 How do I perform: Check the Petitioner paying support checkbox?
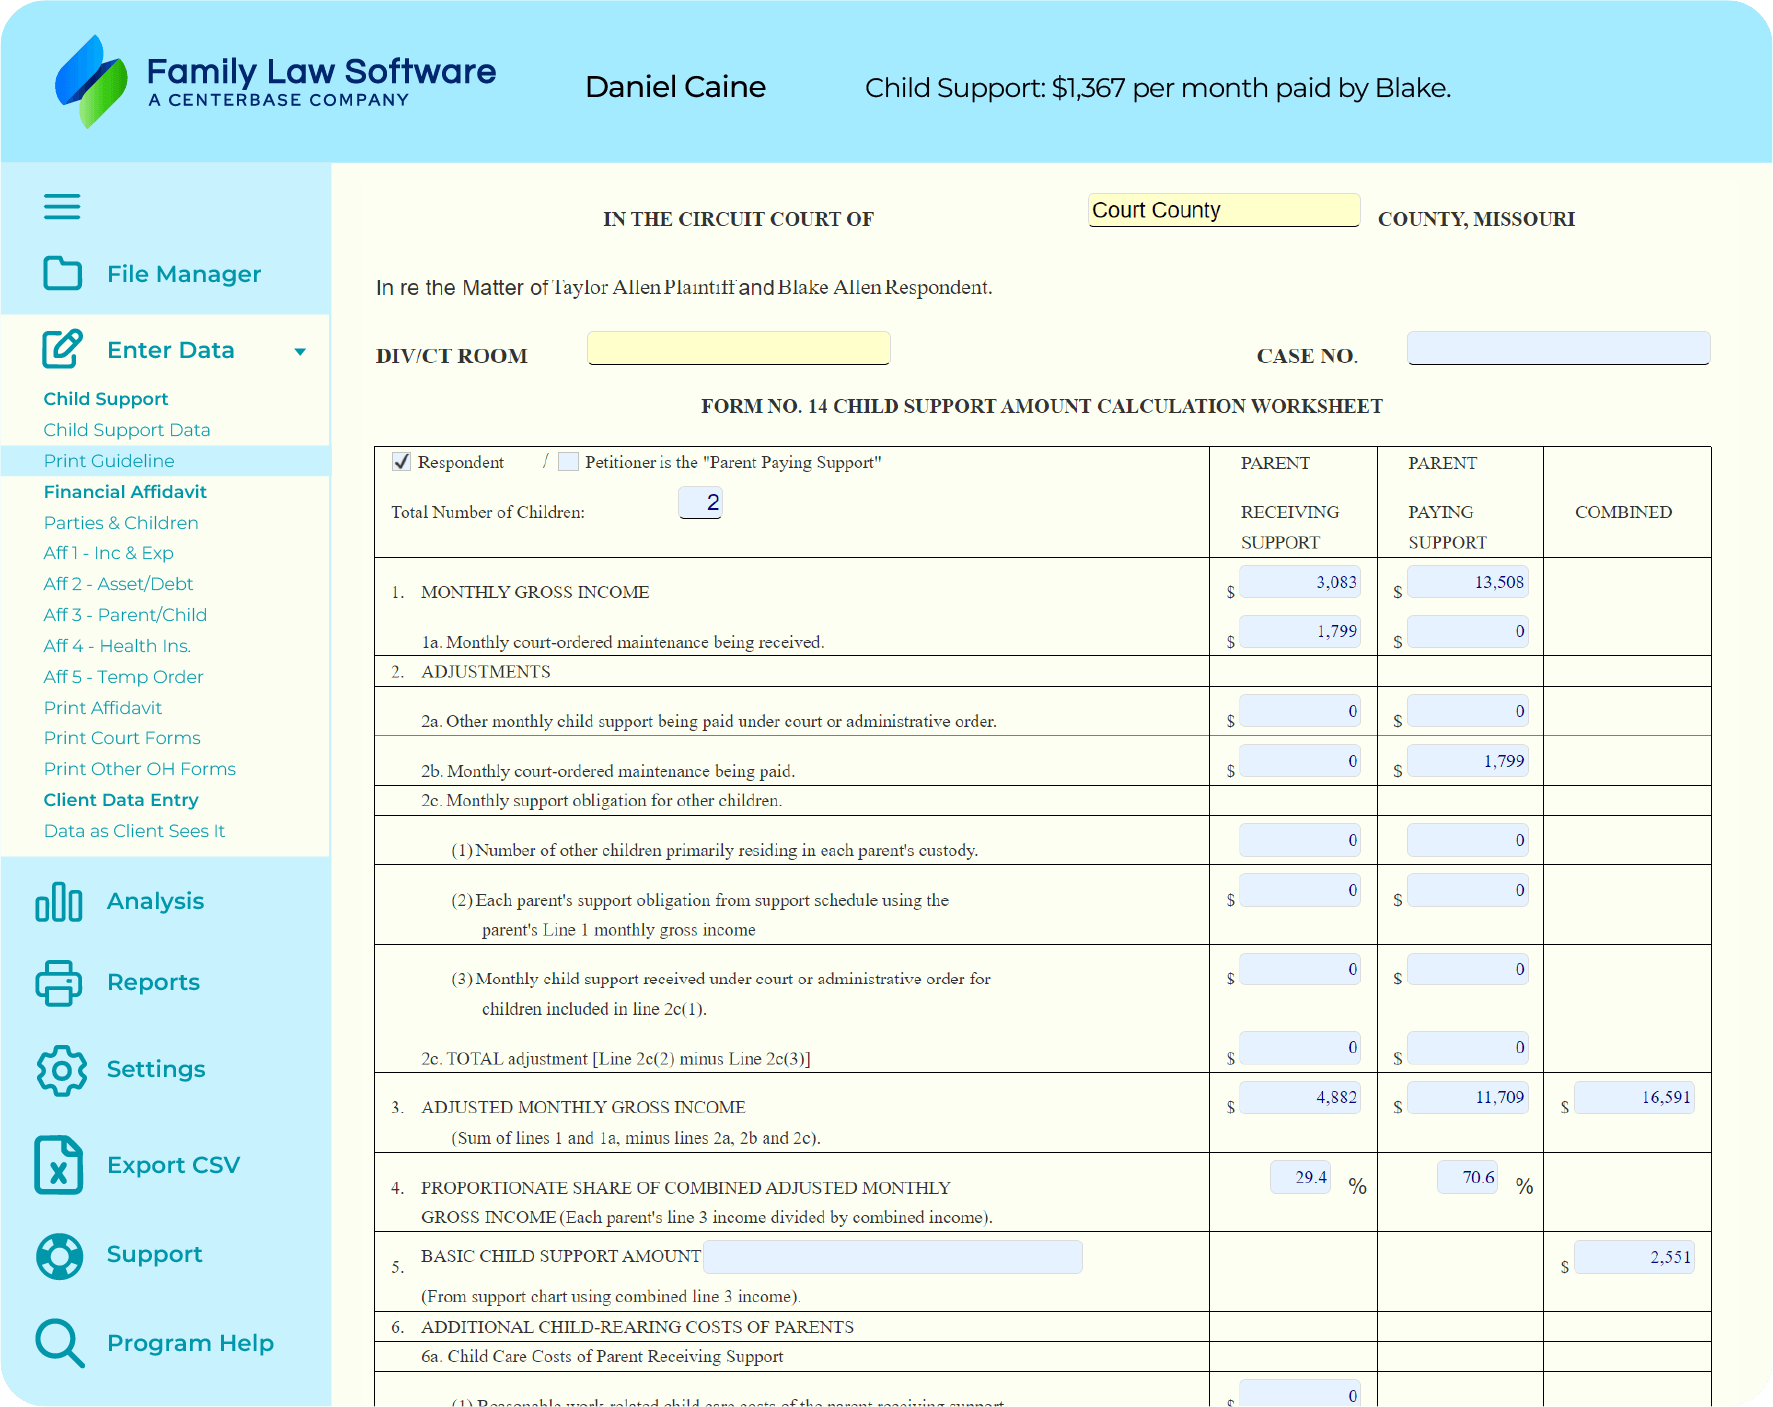[568, 462]
